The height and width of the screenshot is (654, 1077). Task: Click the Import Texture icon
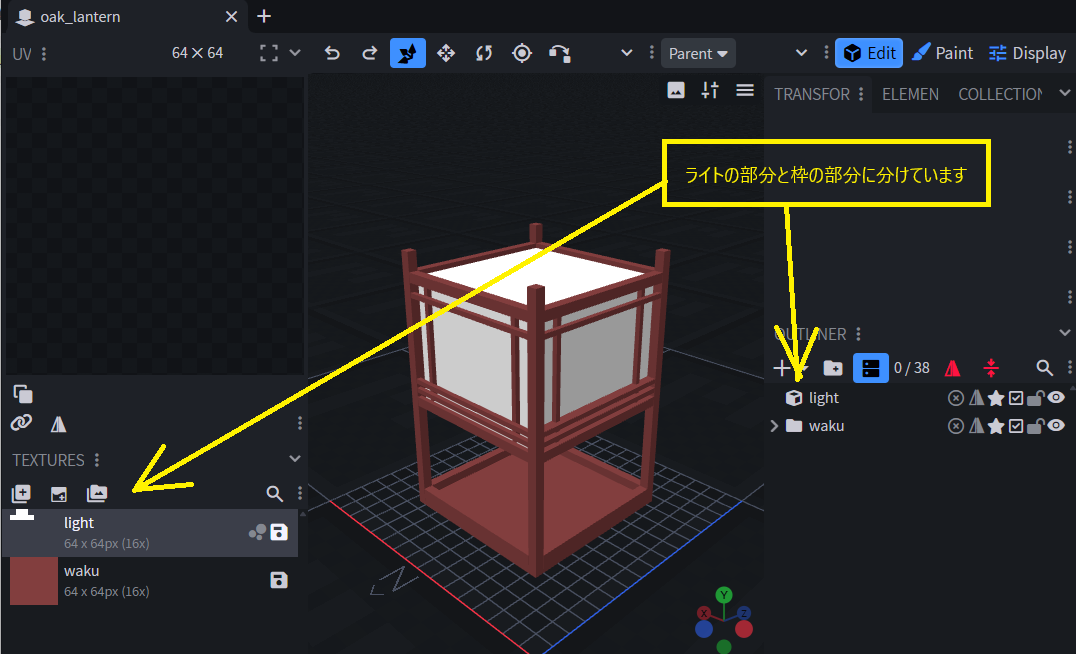pos(59,493)
